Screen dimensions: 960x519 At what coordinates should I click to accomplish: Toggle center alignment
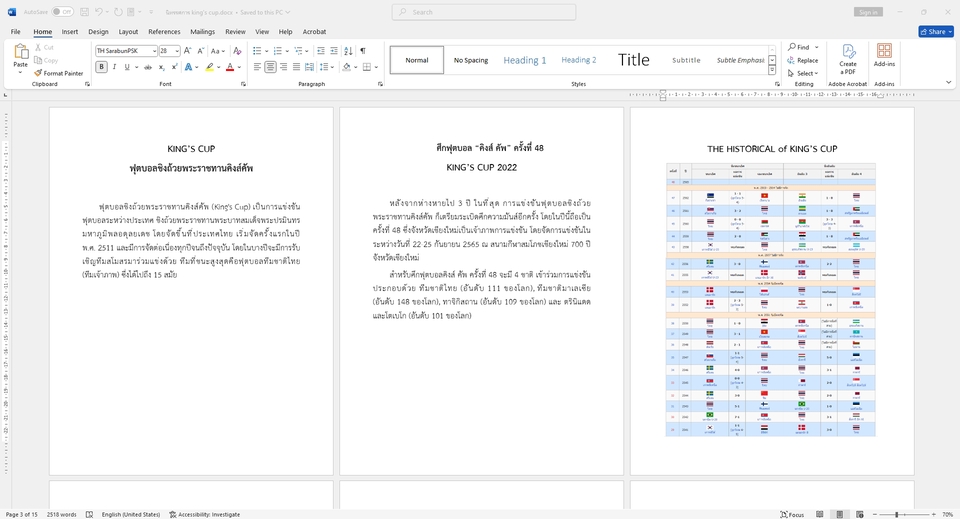270,67
